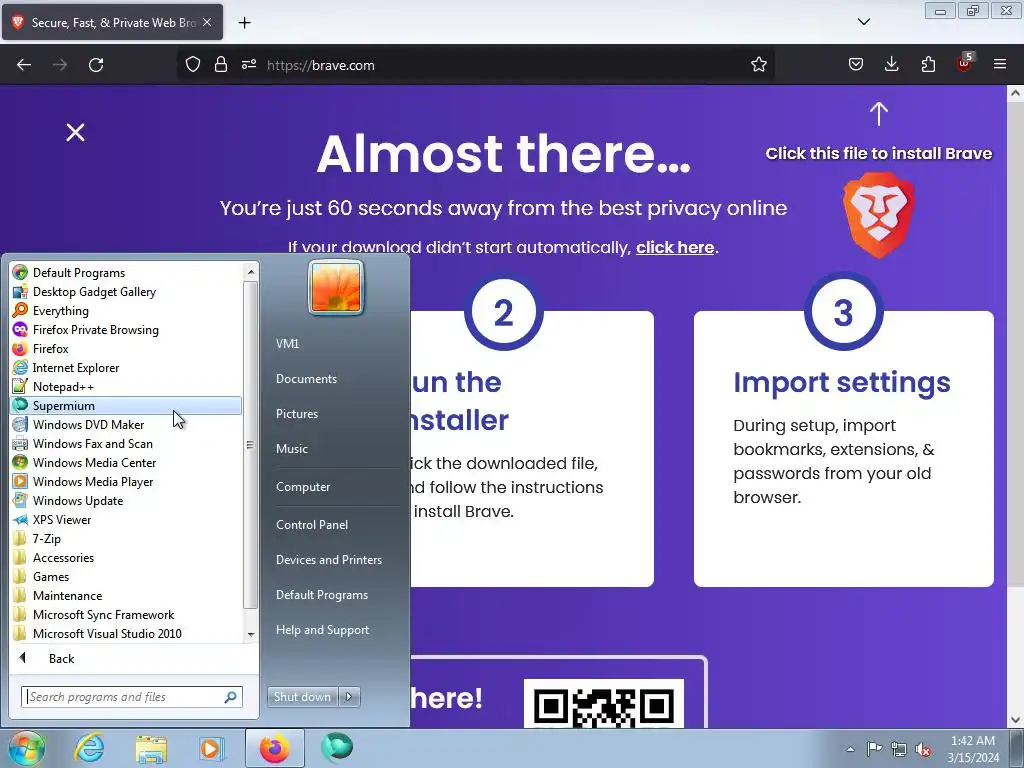The height and width of the screenshot is (768, 1024).
Task: Follow the 'click here' download link
Action: (x=675, y=248)
